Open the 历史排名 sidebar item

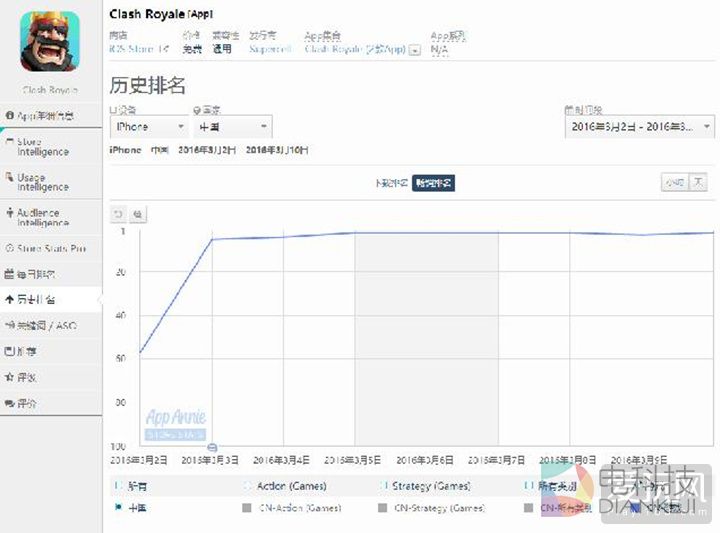click(51, 300)
